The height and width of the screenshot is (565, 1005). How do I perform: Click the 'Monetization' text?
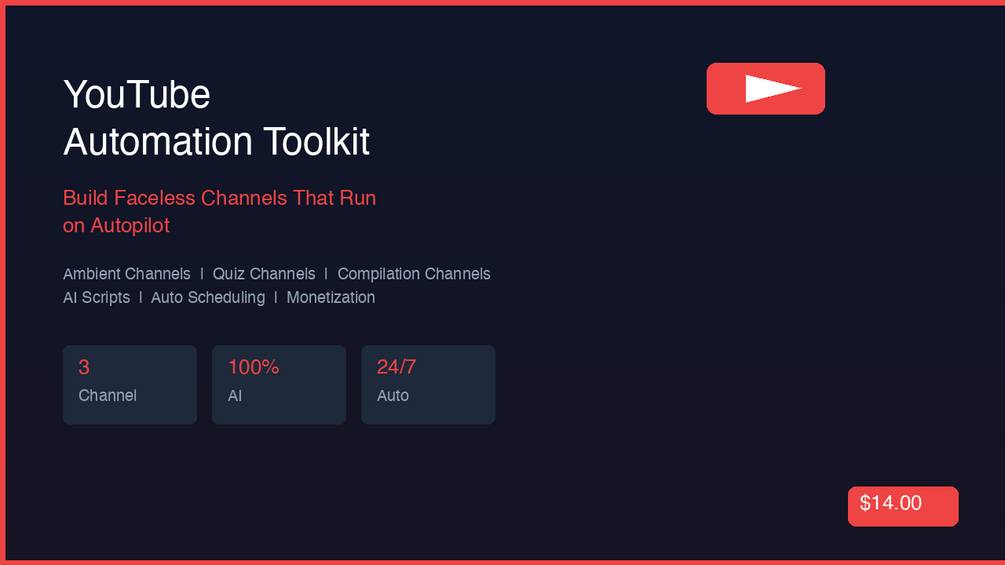[331, 297]
